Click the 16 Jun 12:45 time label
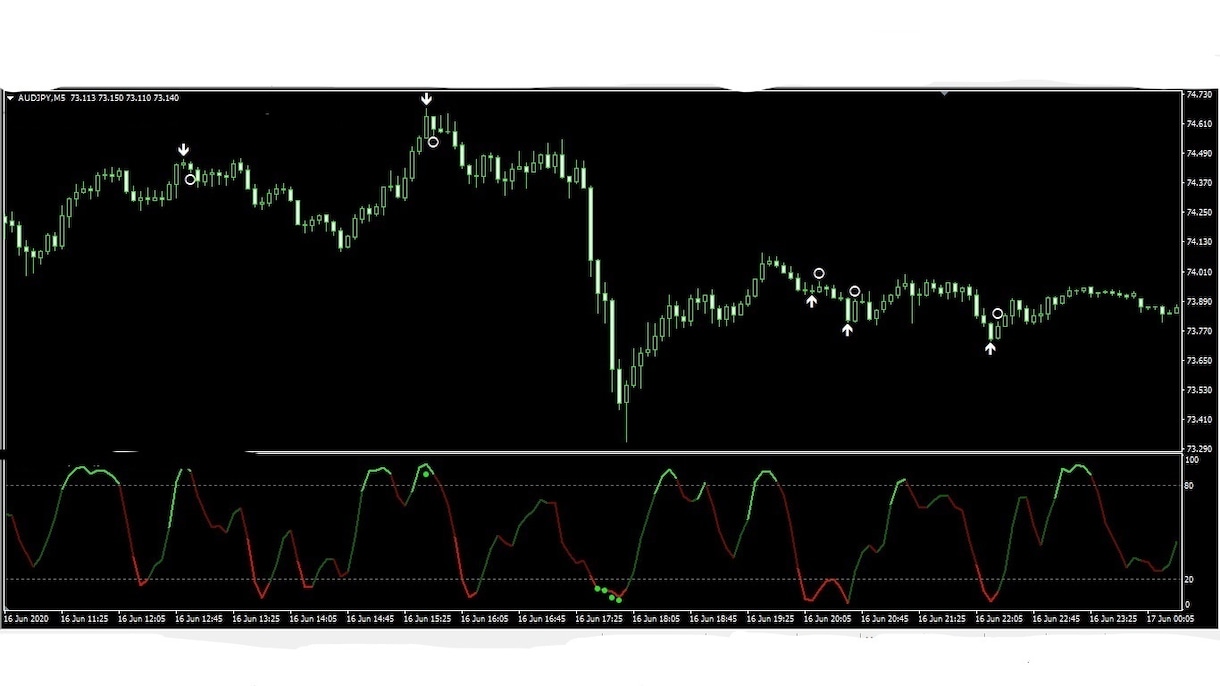 click(199, 619)
